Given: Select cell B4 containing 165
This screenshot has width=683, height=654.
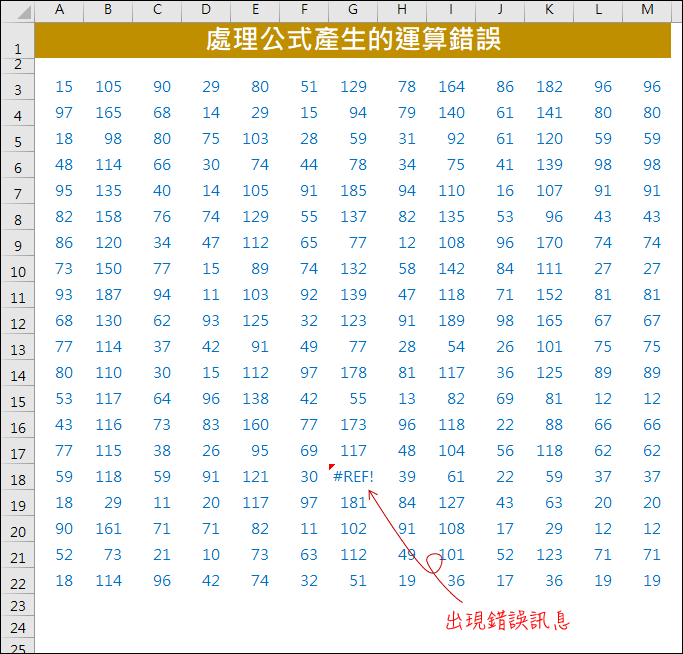Looking at the screenshot, I should [108, 113].
